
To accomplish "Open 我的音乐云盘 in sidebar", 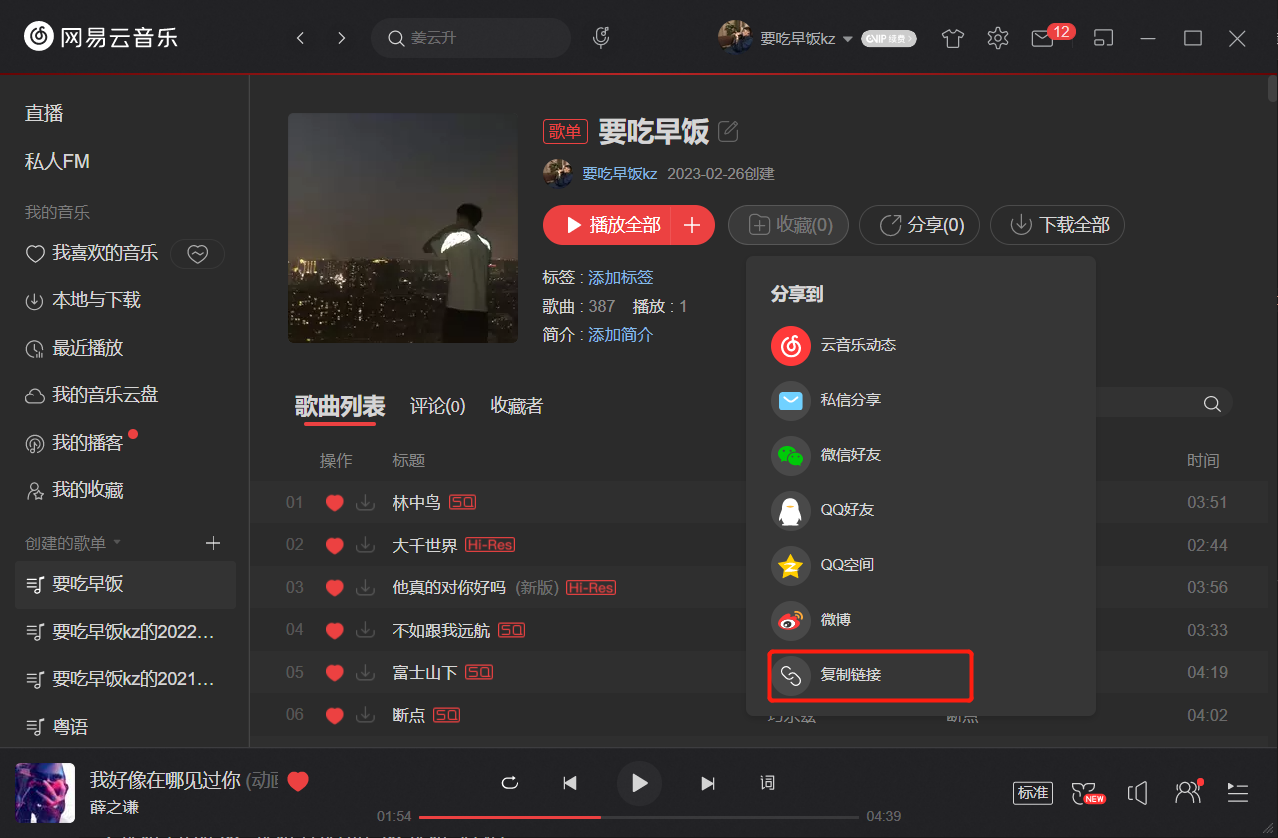I will [92, 395].
